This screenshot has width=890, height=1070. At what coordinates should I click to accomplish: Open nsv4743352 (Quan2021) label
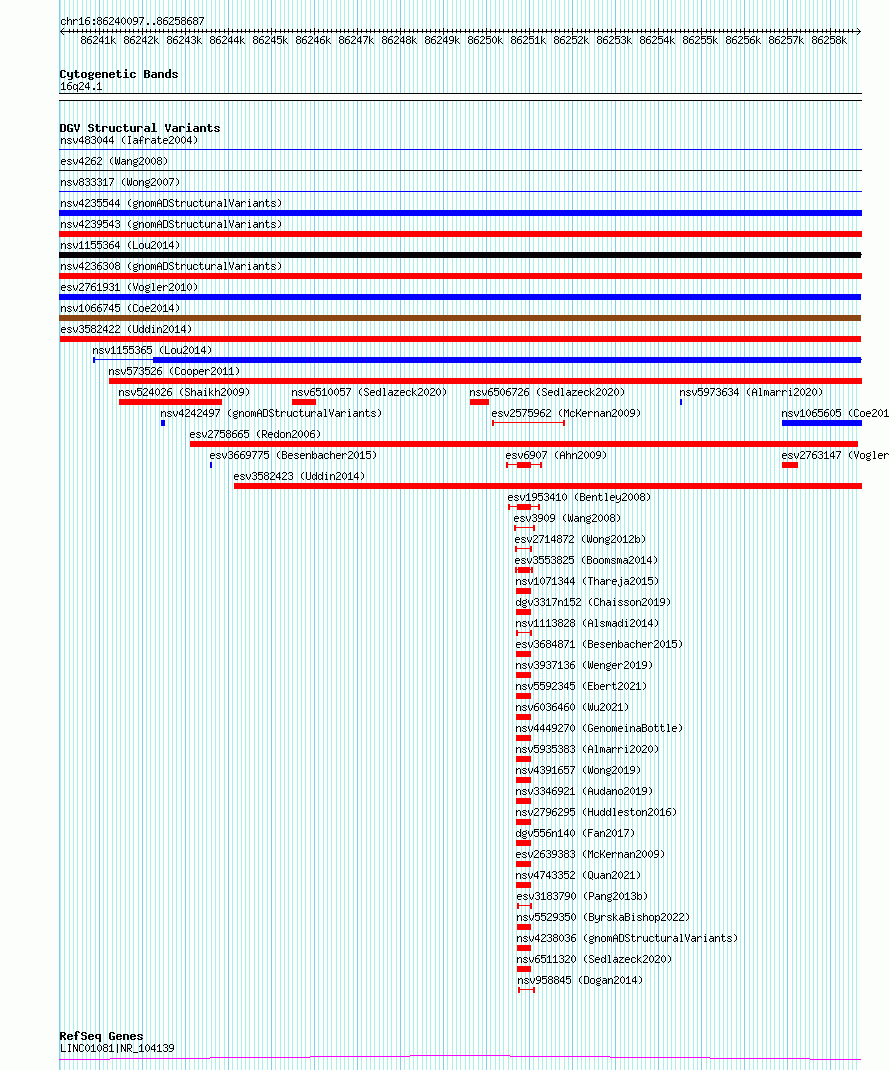pos(579,876)
